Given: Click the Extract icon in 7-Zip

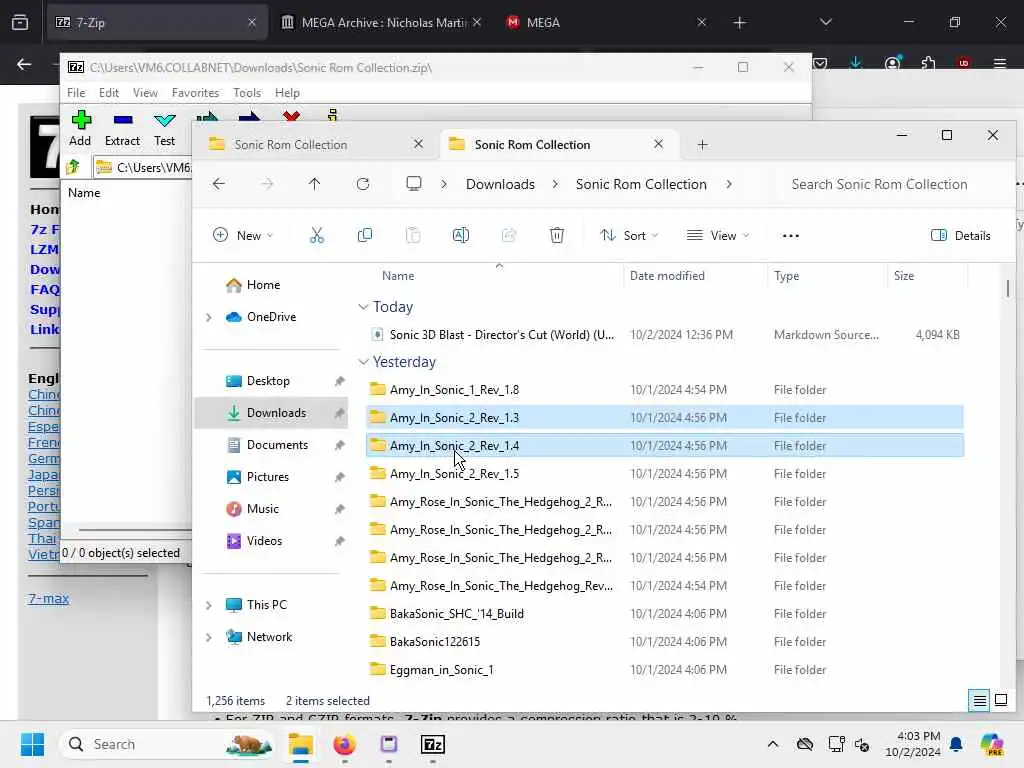Looking at the screenshot, I should pyautogui.click(x=123, y=120).
